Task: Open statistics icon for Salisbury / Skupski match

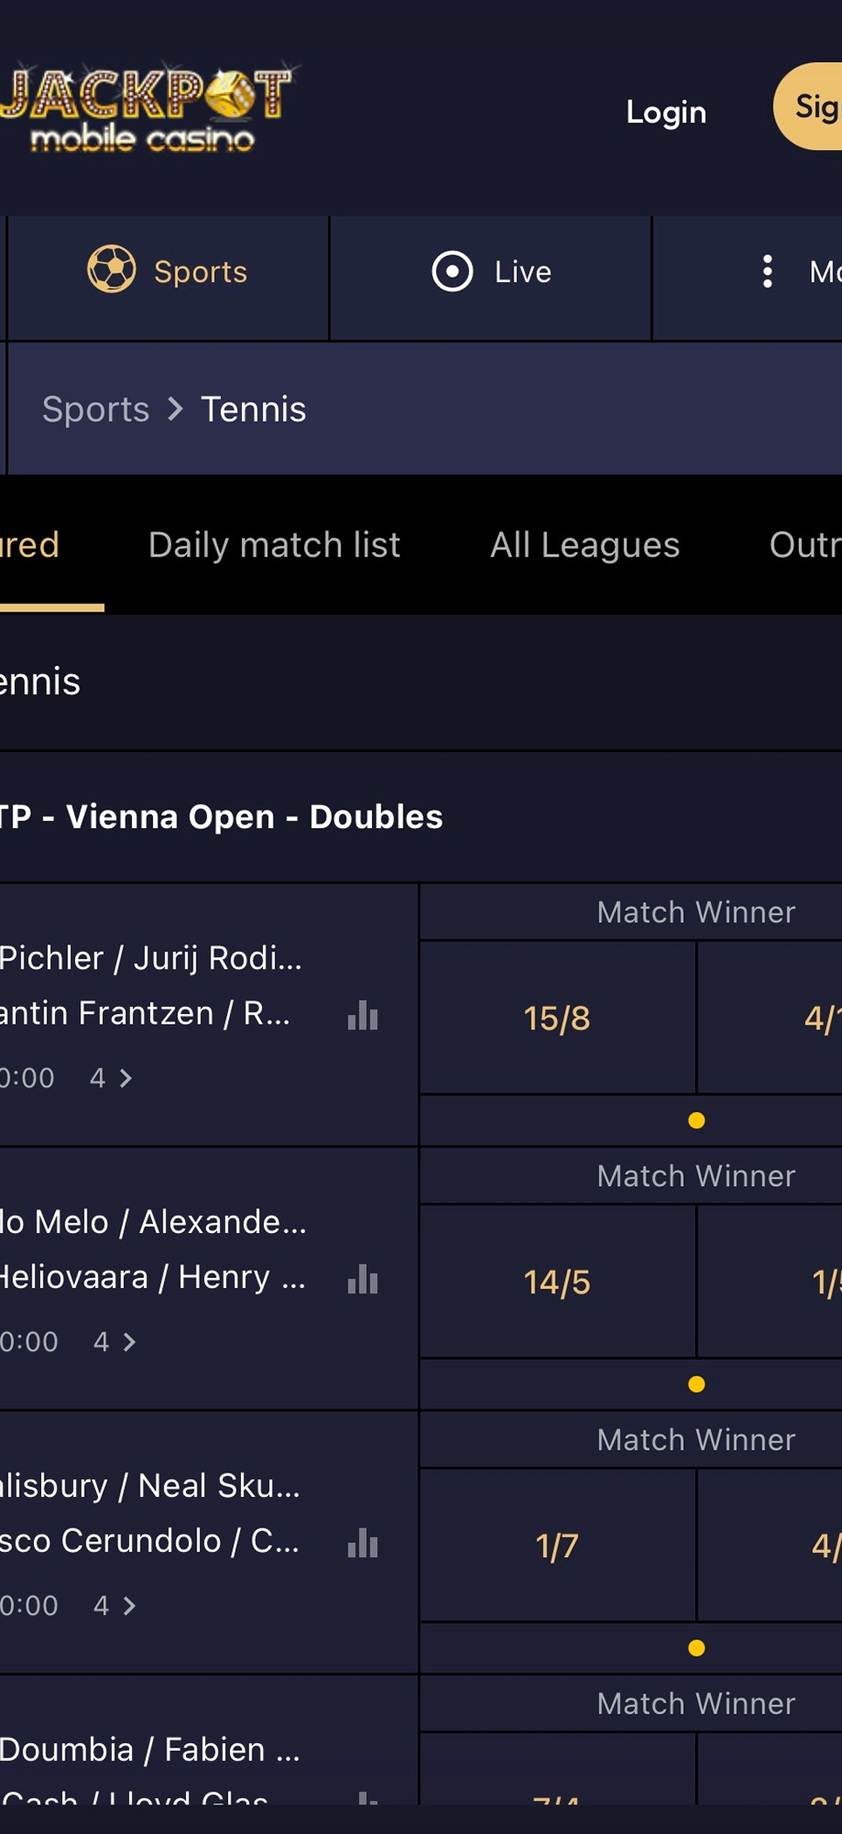Action: (363, 1544)
